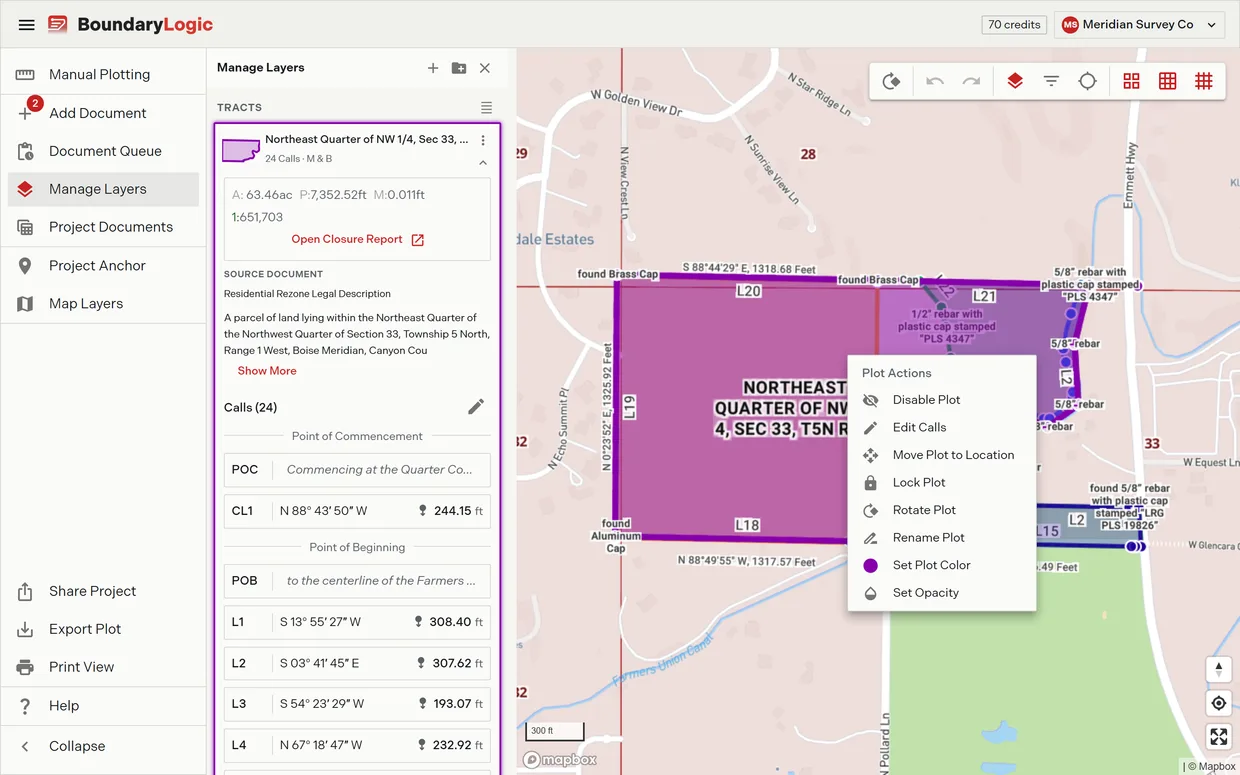Choose Set Opacity menu entry
The height and width of the screenshot is (775, 1240).
coord(941,593)
